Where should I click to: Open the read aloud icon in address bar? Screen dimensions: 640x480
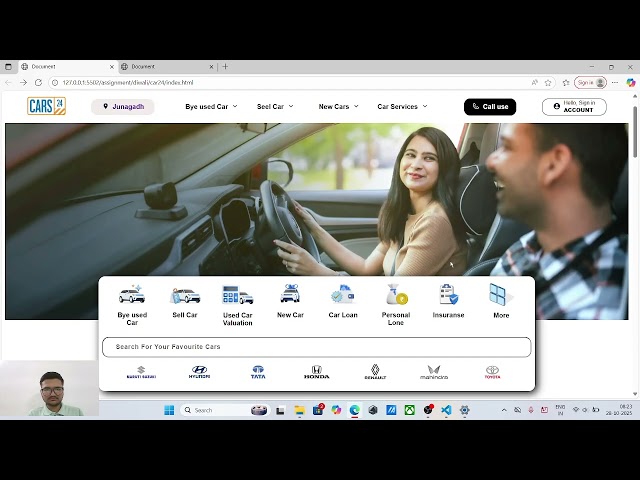(534, 83)
